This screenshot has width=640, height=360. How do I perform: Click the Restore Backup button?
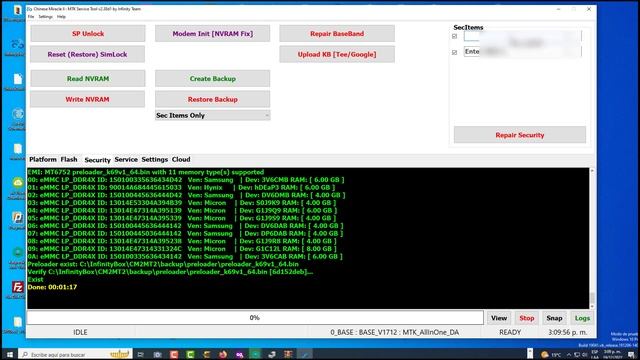[212, 99]
